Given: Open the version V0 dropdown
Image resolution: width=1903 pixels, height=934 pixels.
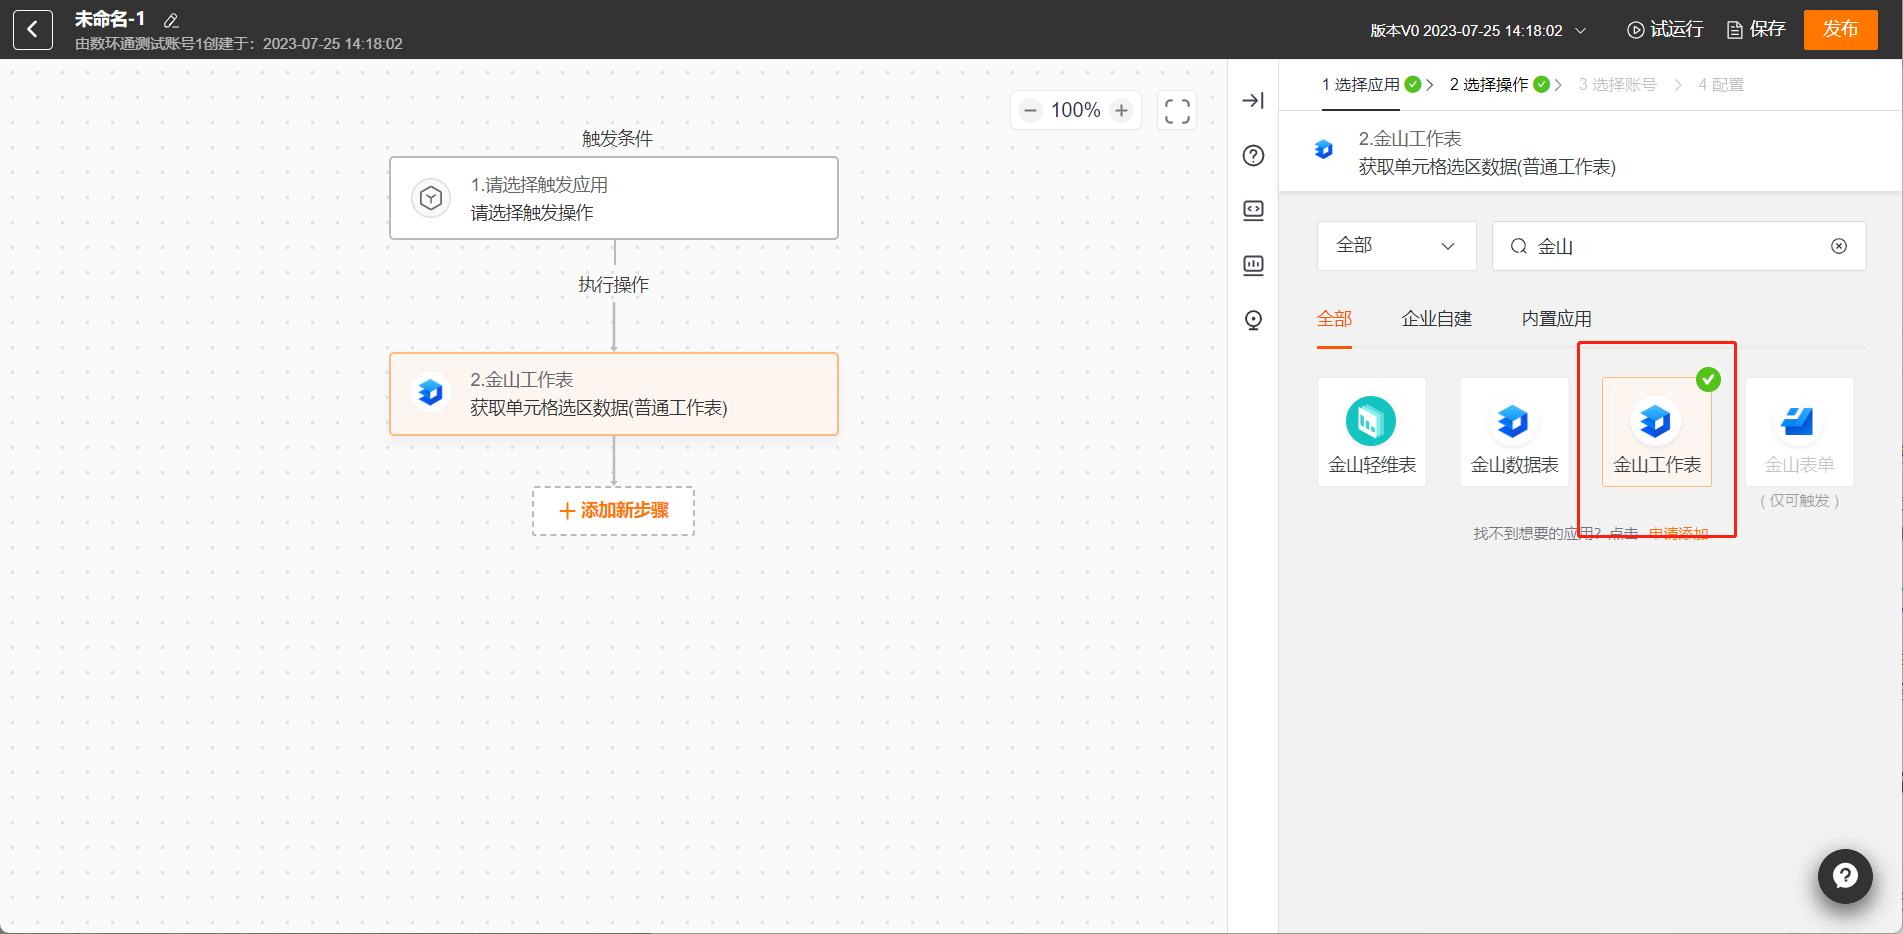Looking at the screenshot, I should [1478, 30].
